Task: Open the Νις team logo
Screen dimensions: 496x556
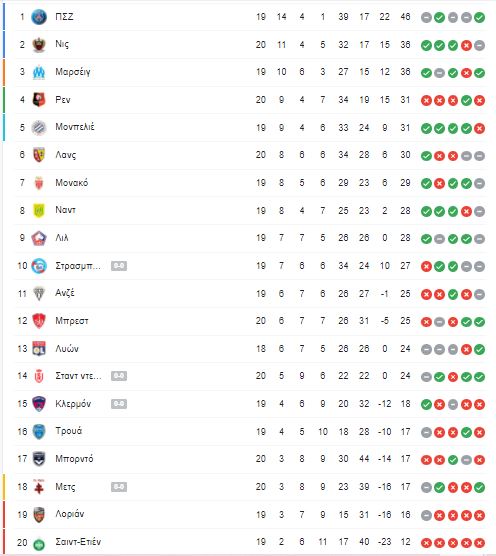Action: [39, 45]
